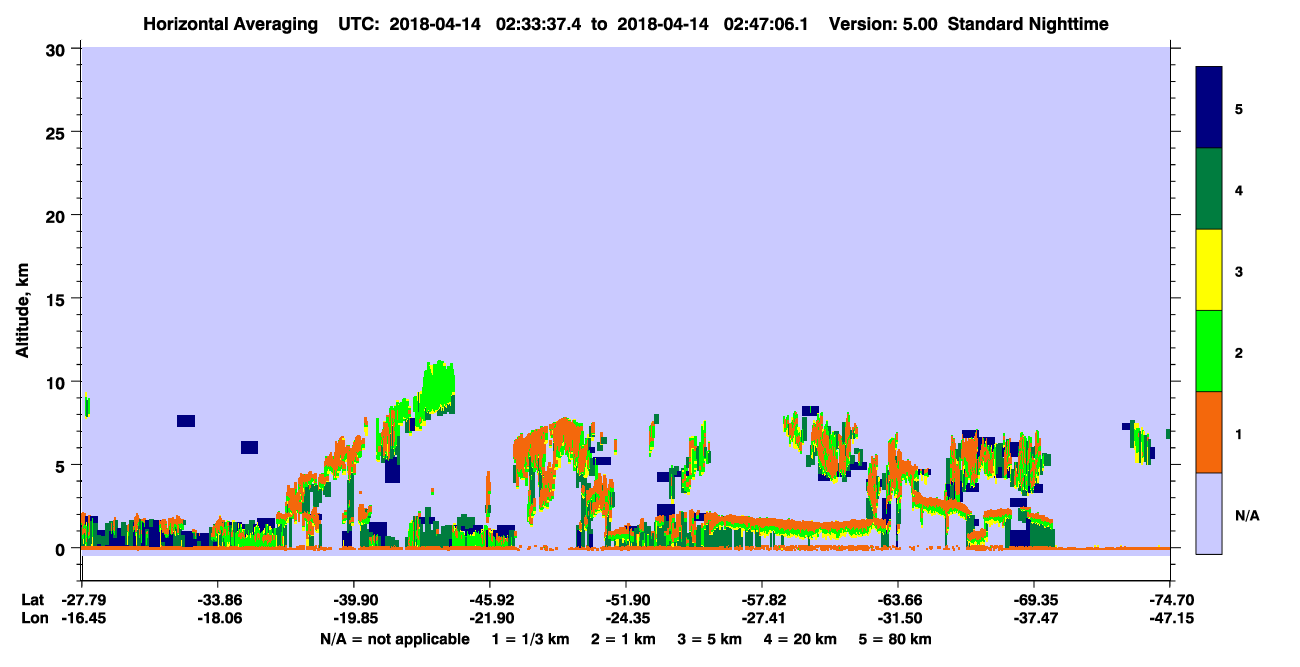Click longitude value -31.50
This screenshot has height=667, width=1300.
[898, 619]
